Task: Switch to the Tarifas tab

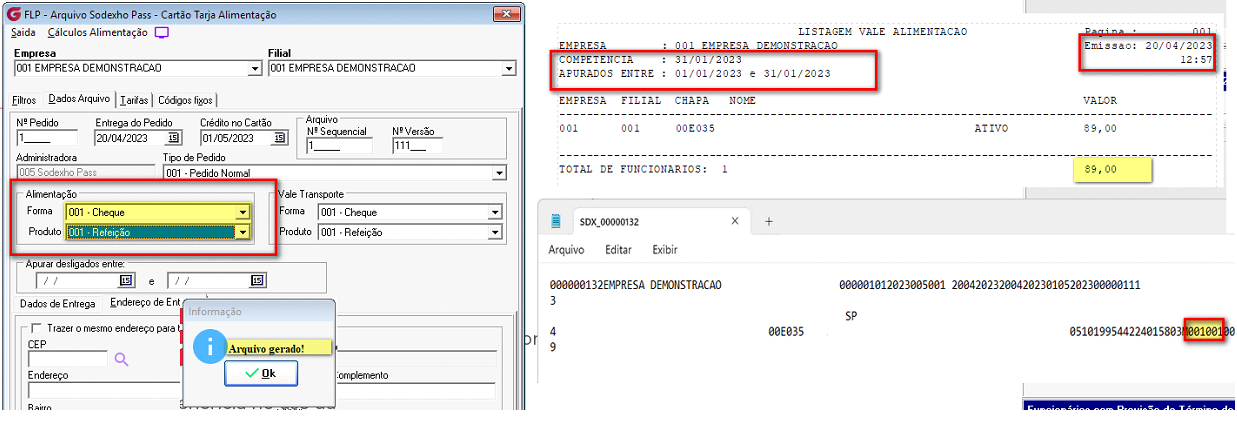Action: [x=134, y=100]
